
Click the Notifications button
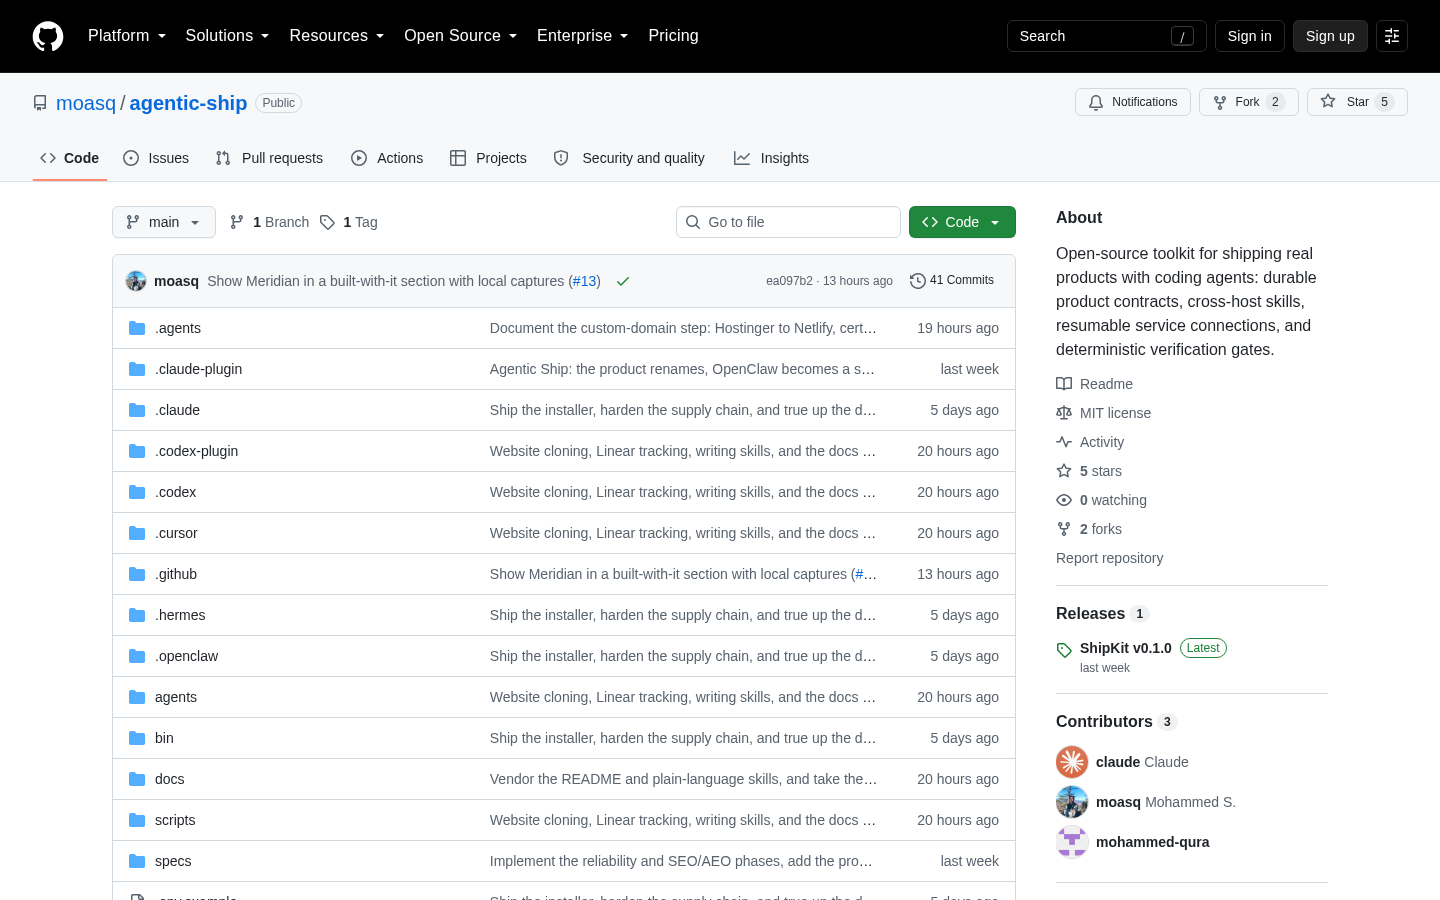(1133, 102)
